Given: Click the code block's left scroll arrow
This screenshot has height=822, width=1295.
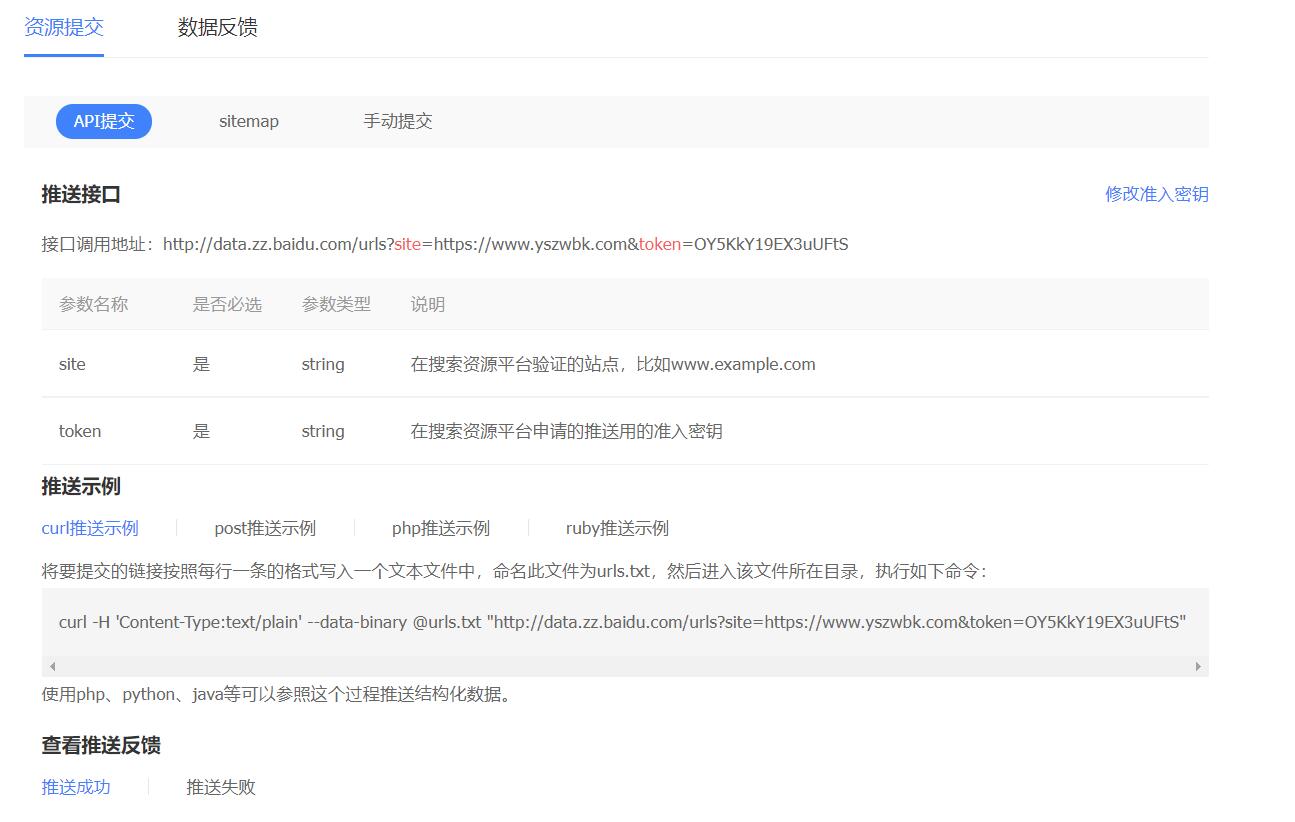Looking at the screenshot, I should (x=52, y=666).
